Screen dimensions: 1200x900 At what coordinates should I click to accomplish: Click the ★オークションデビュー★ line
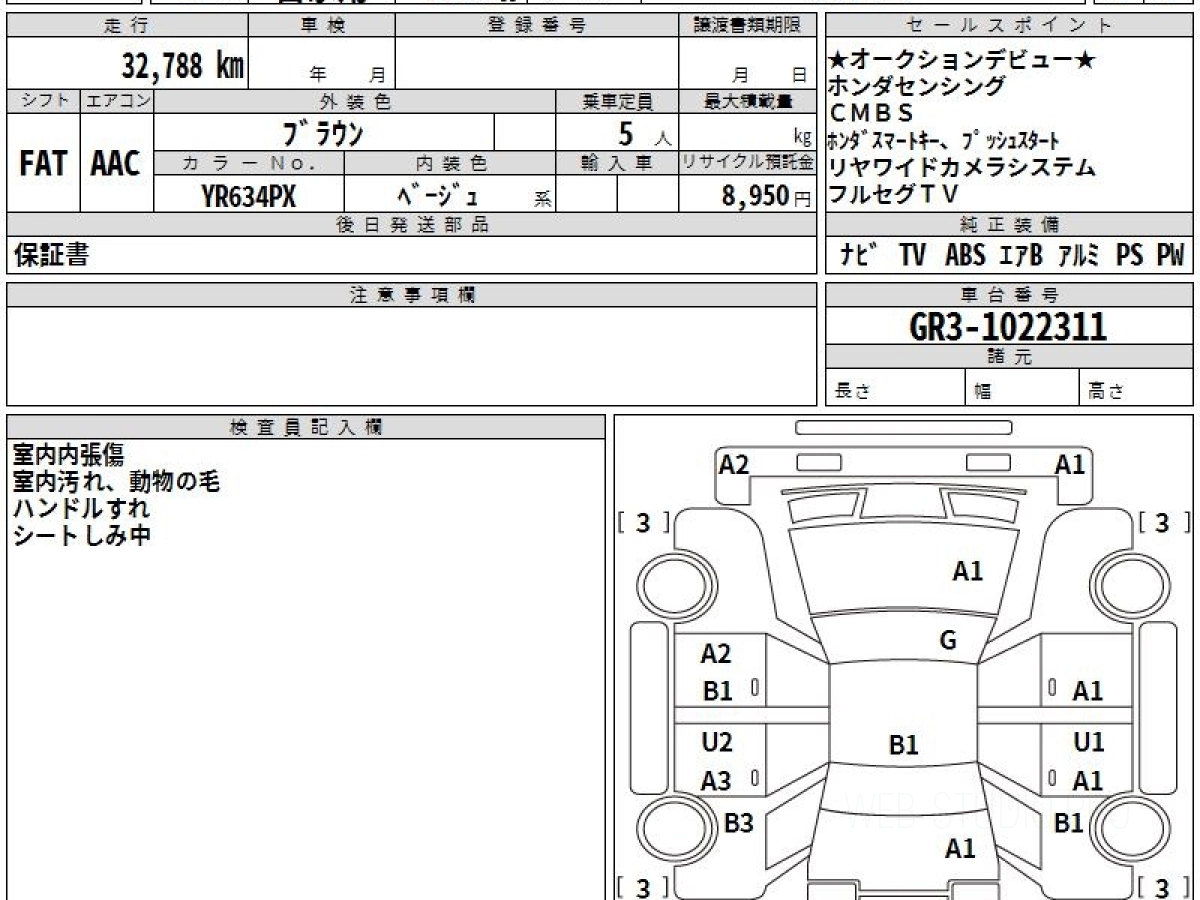click(962, 62)
